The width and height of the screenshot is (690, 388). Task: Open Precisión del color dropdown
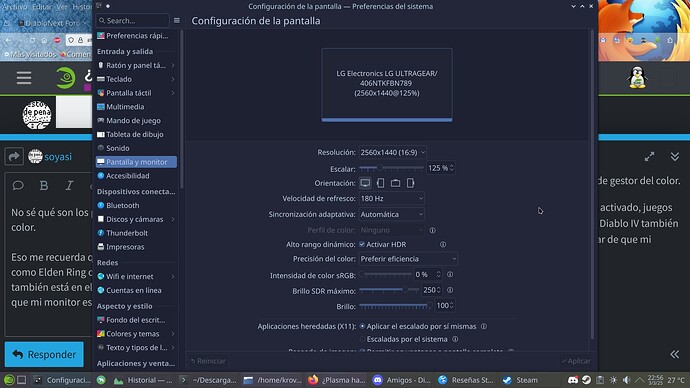[x=408, y=259]
